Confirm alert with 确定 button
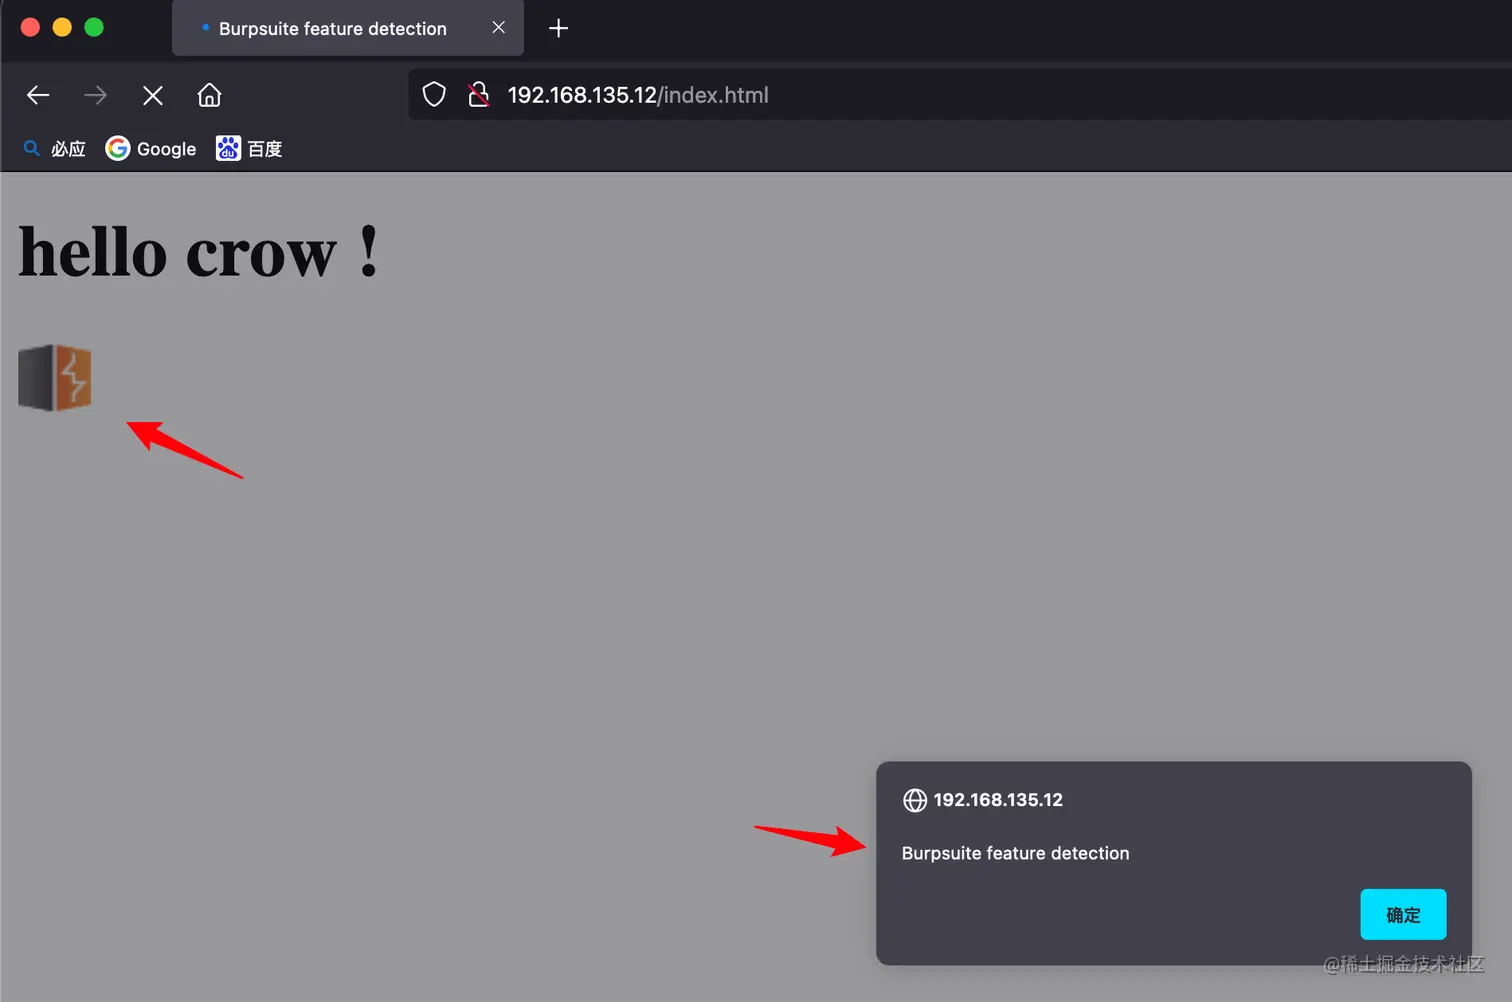This screenshot has height=1002, width=1512. [1403, 914]
